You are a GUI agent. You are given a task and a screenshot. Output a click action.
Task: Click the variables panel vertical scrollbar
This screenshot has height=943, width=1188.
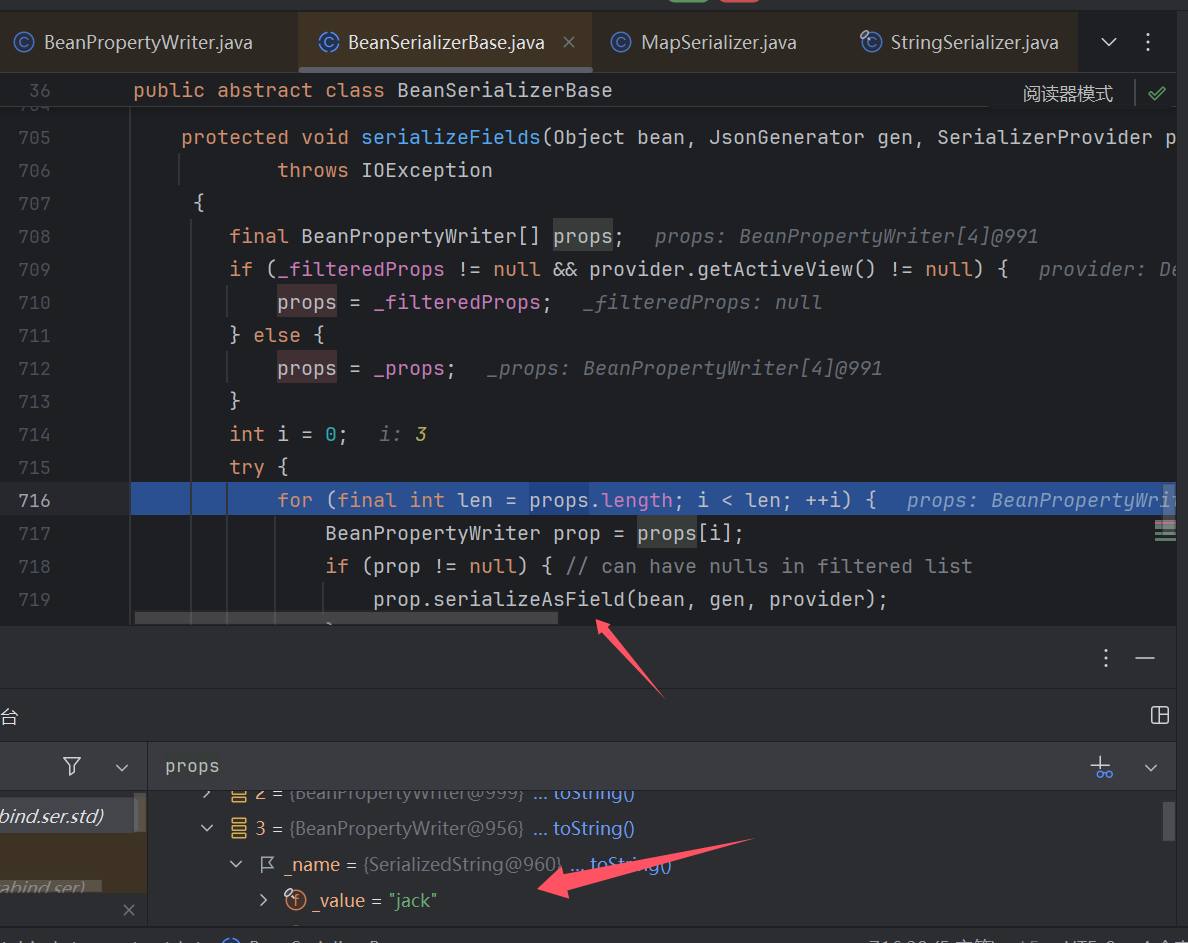click(1168, 822)
